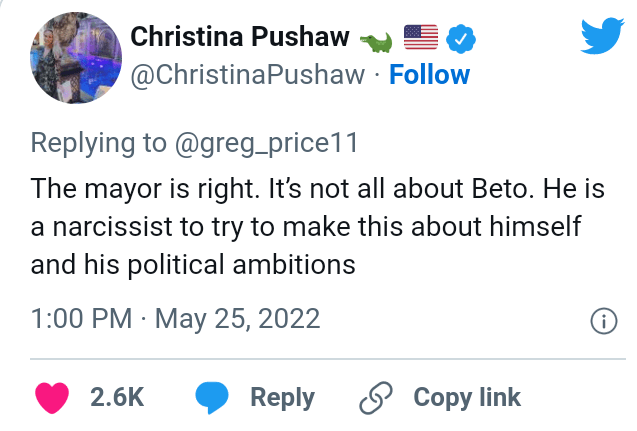Click the 2.6K likes count
The height and width of the screenshot is (431, 637).
point(117,397)
